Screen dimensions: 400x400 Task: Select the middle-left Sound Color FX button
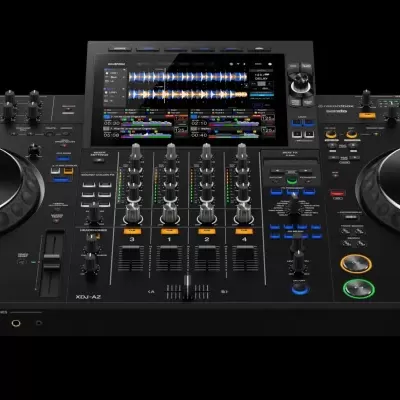click(88, 194)
